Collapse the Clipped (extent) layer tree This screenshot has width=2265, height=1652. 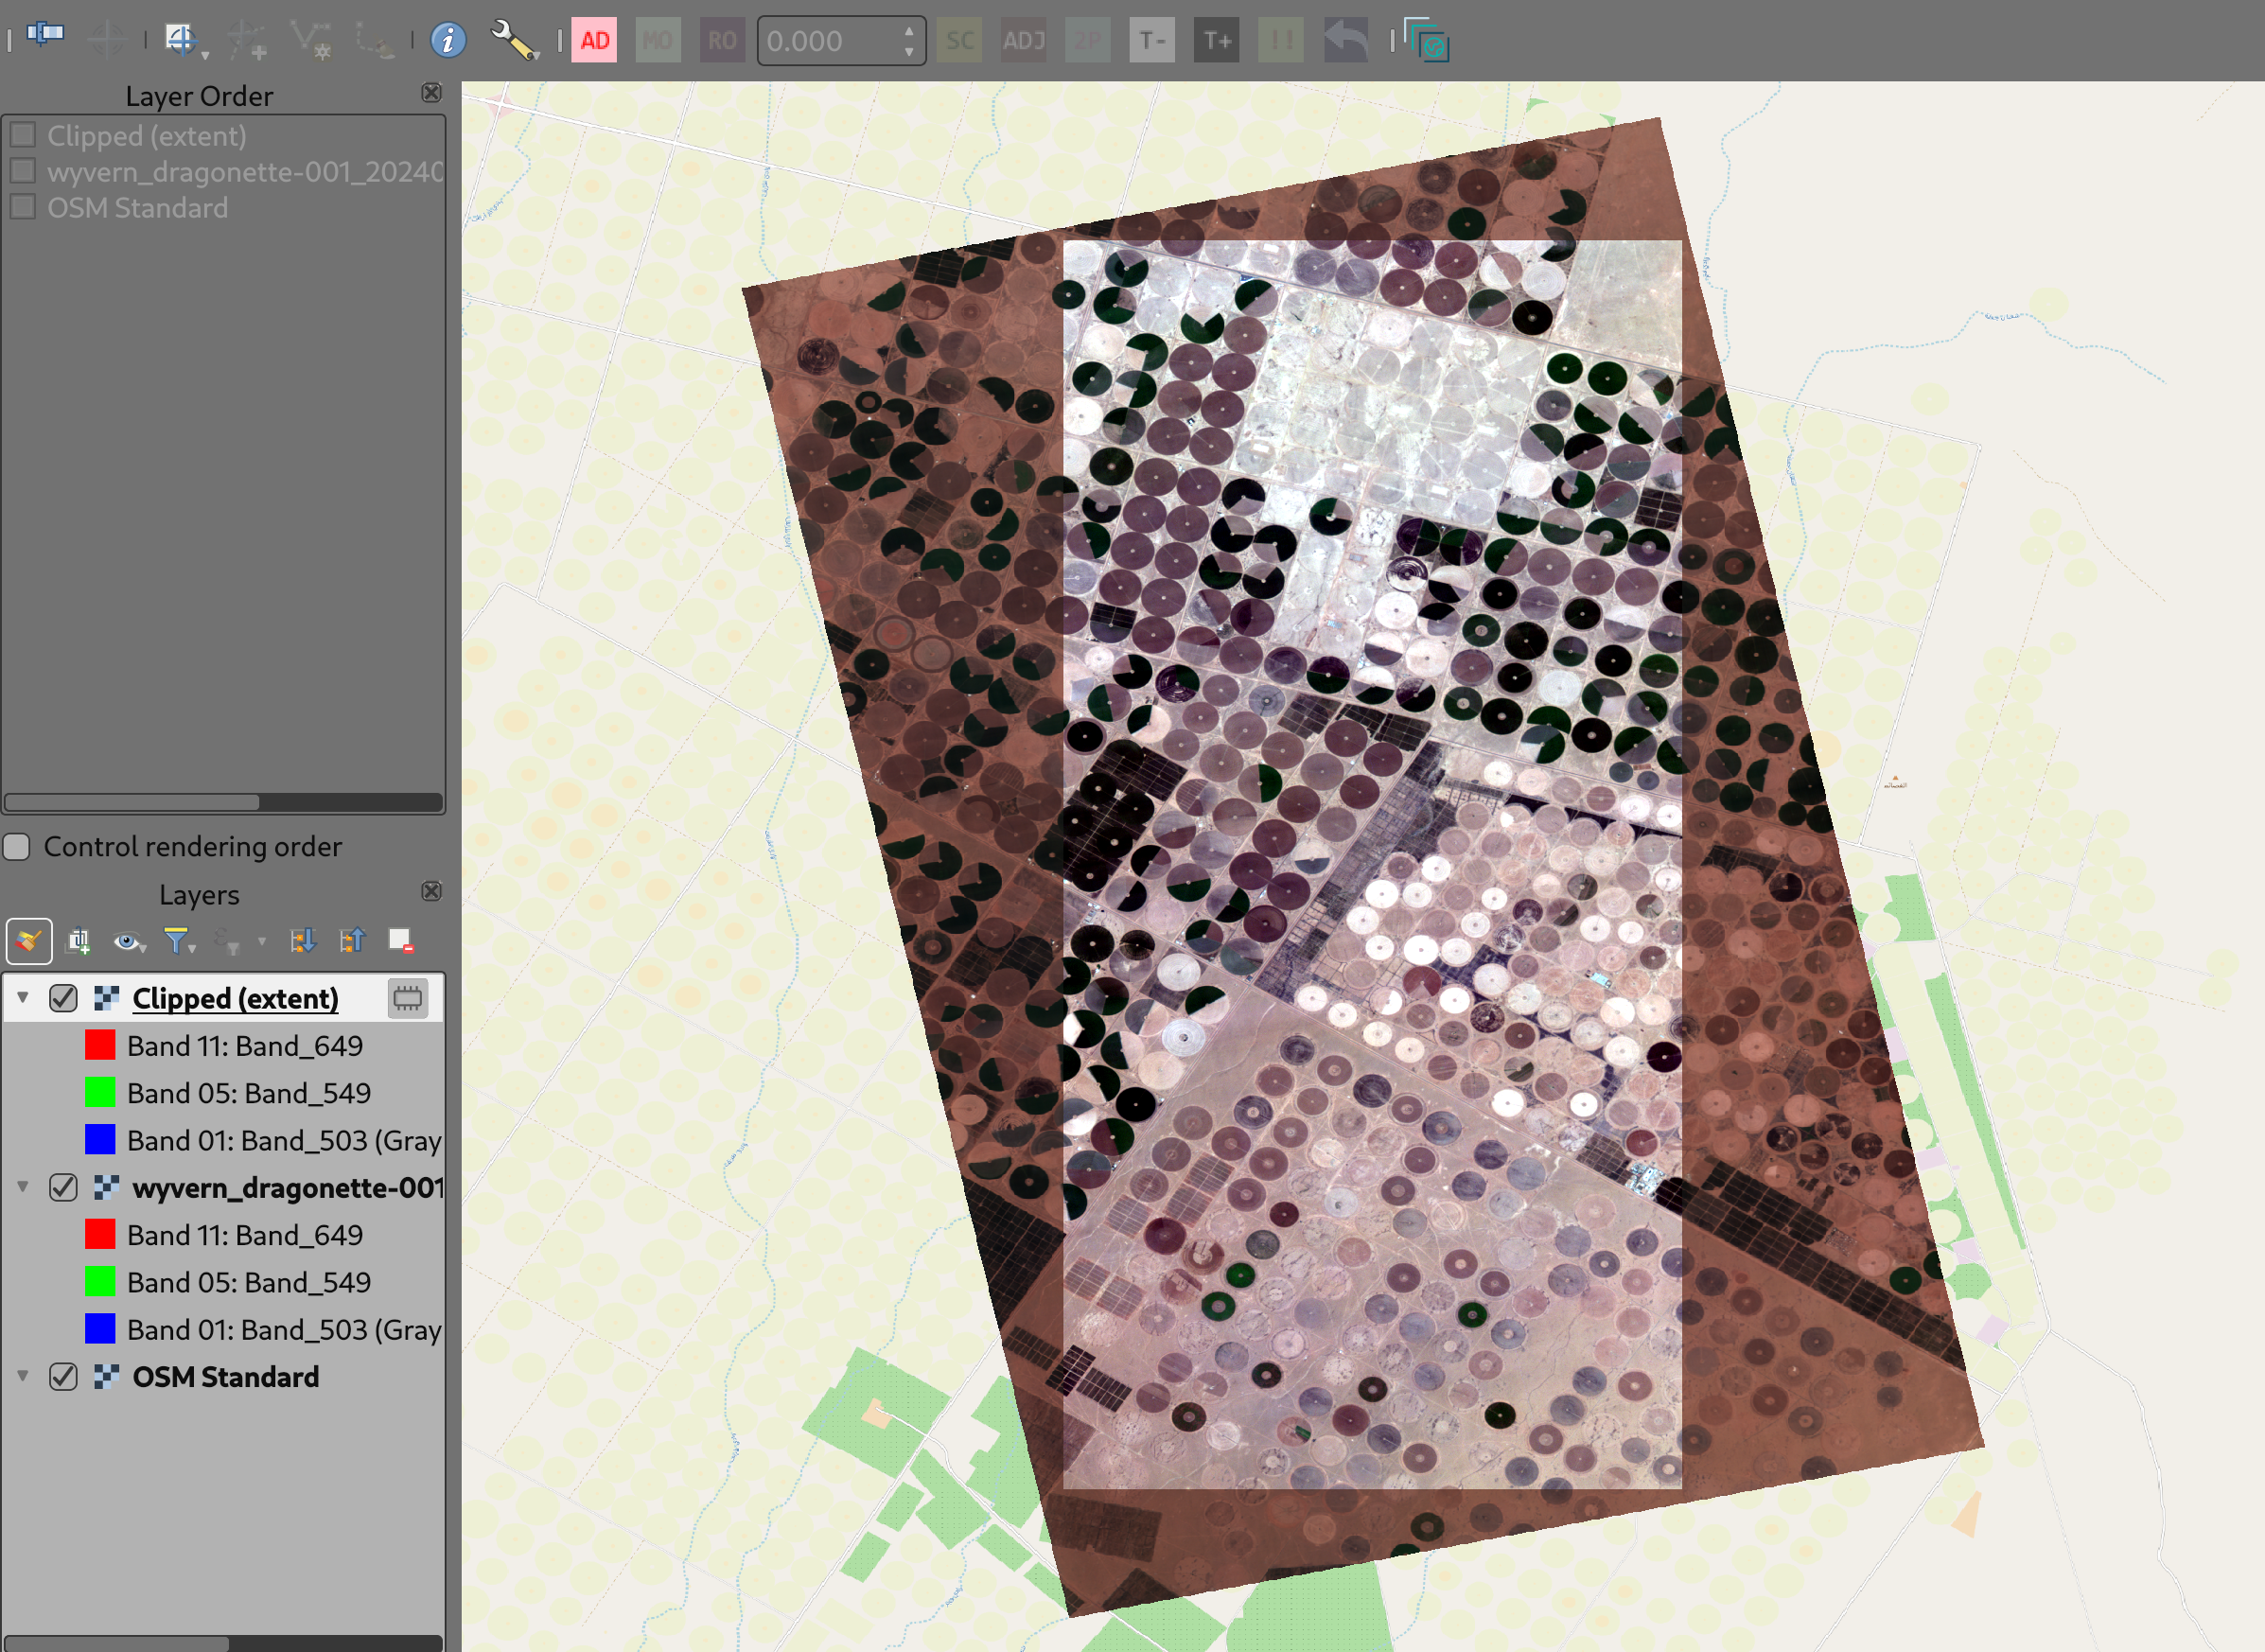coord(23,998)
